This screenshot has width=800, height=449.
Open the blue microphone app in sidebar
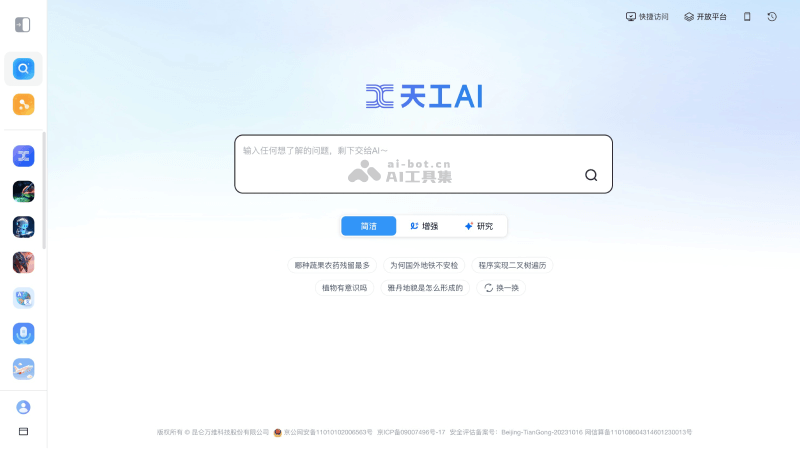23,333
